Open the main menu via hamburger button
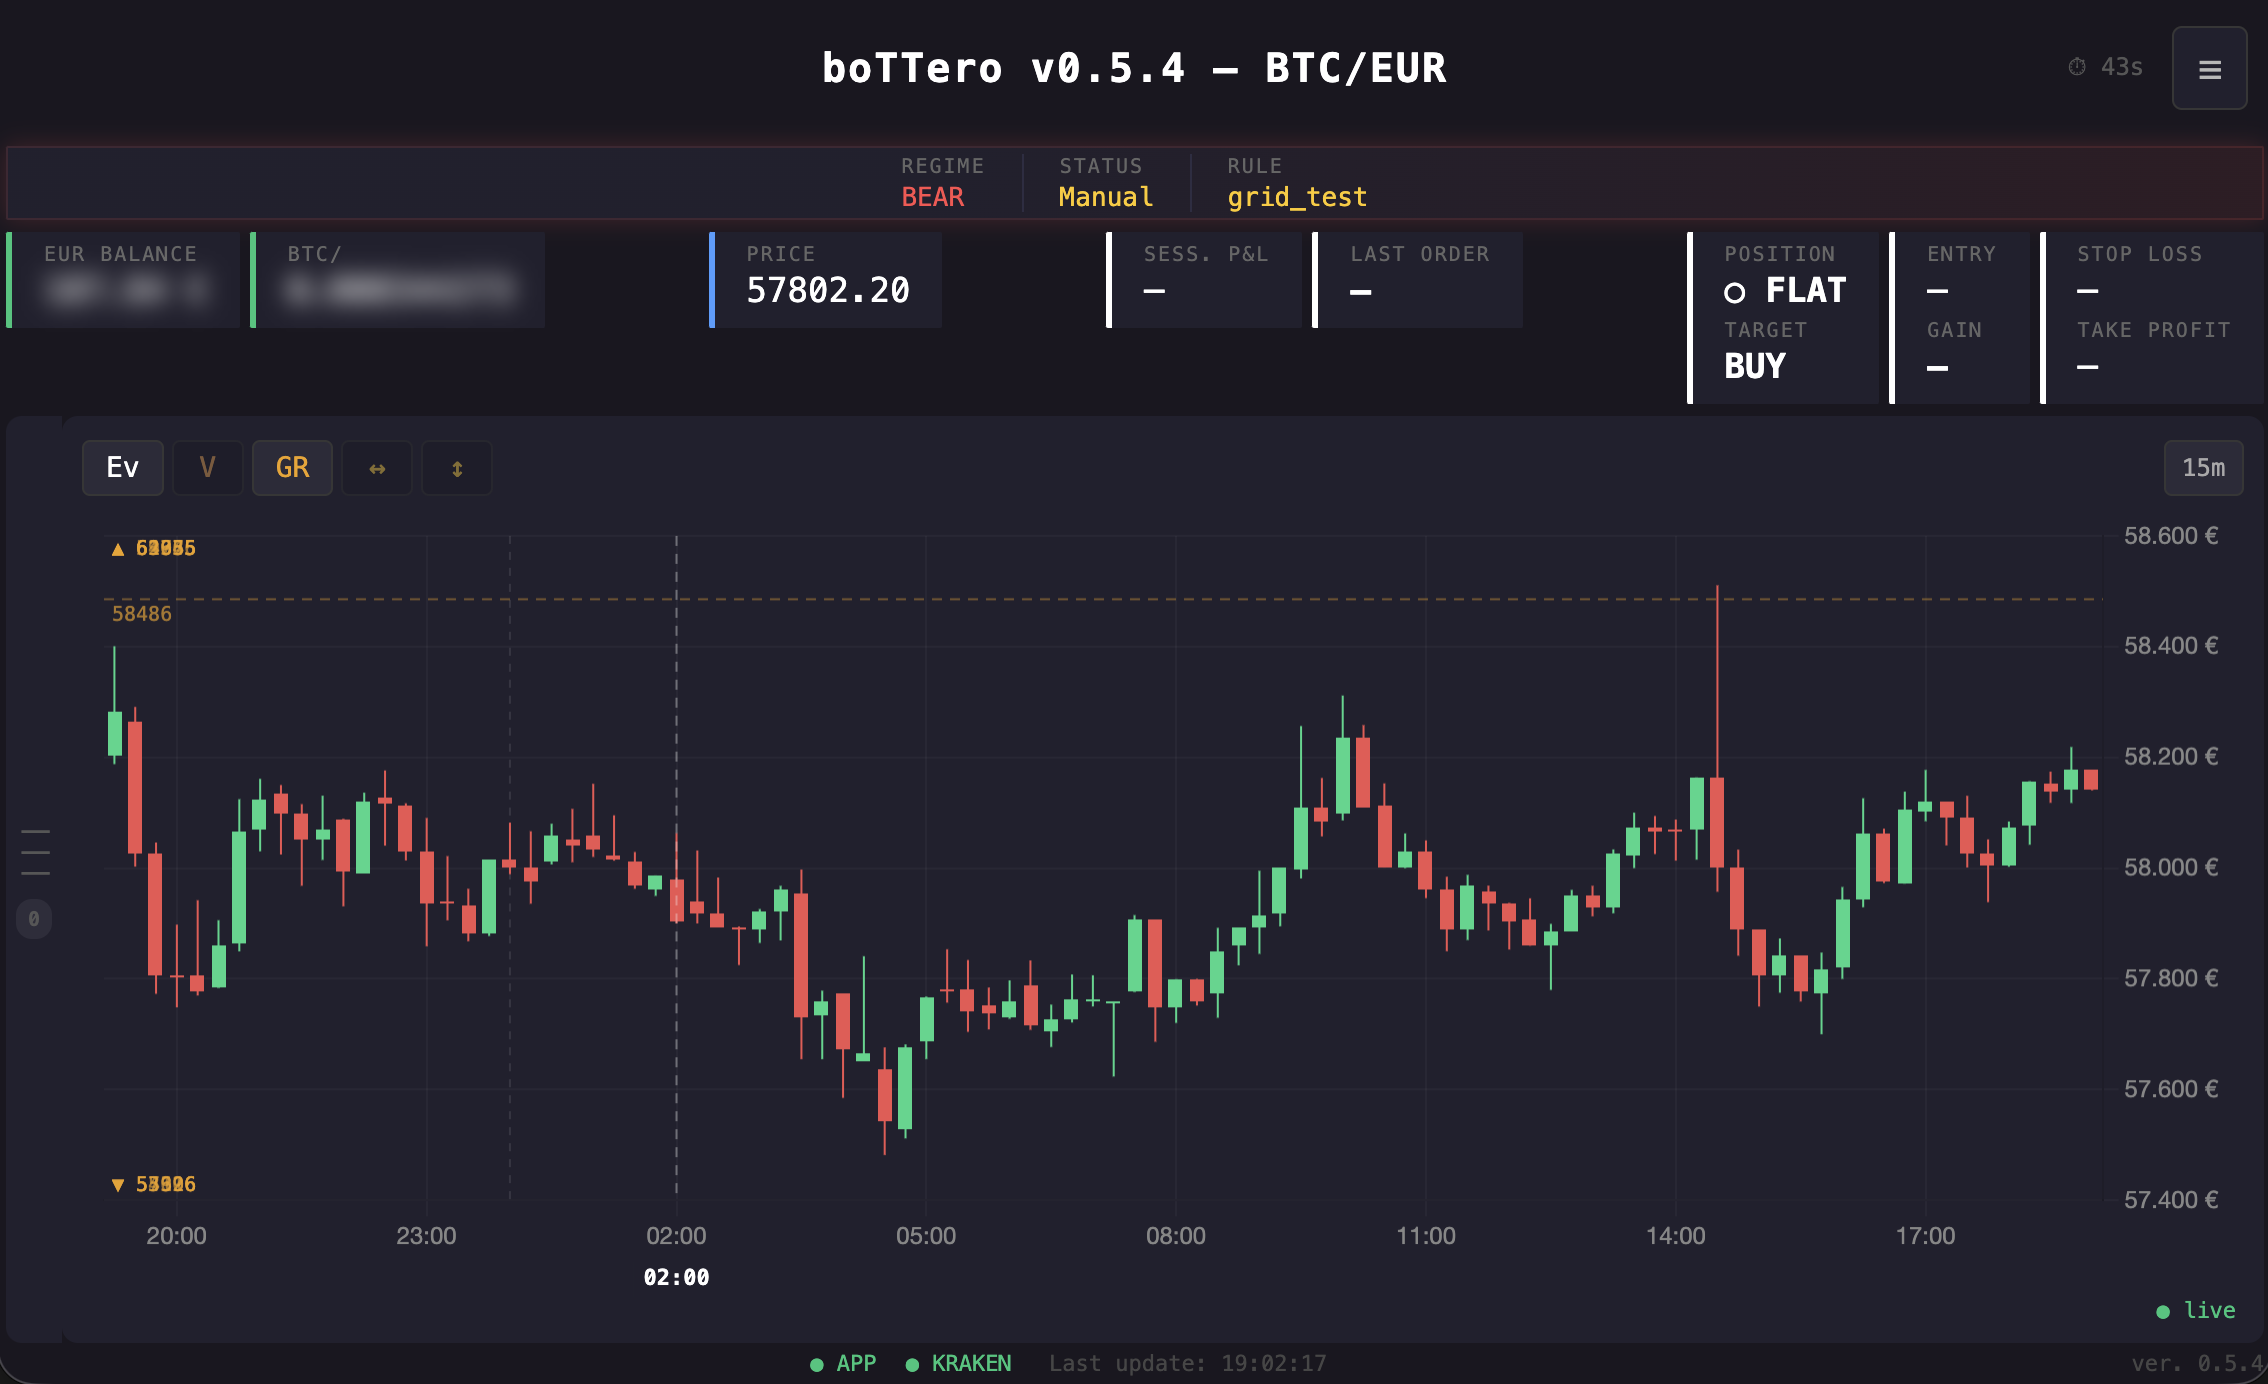 pyautogui.click(x=2210, y=68)
